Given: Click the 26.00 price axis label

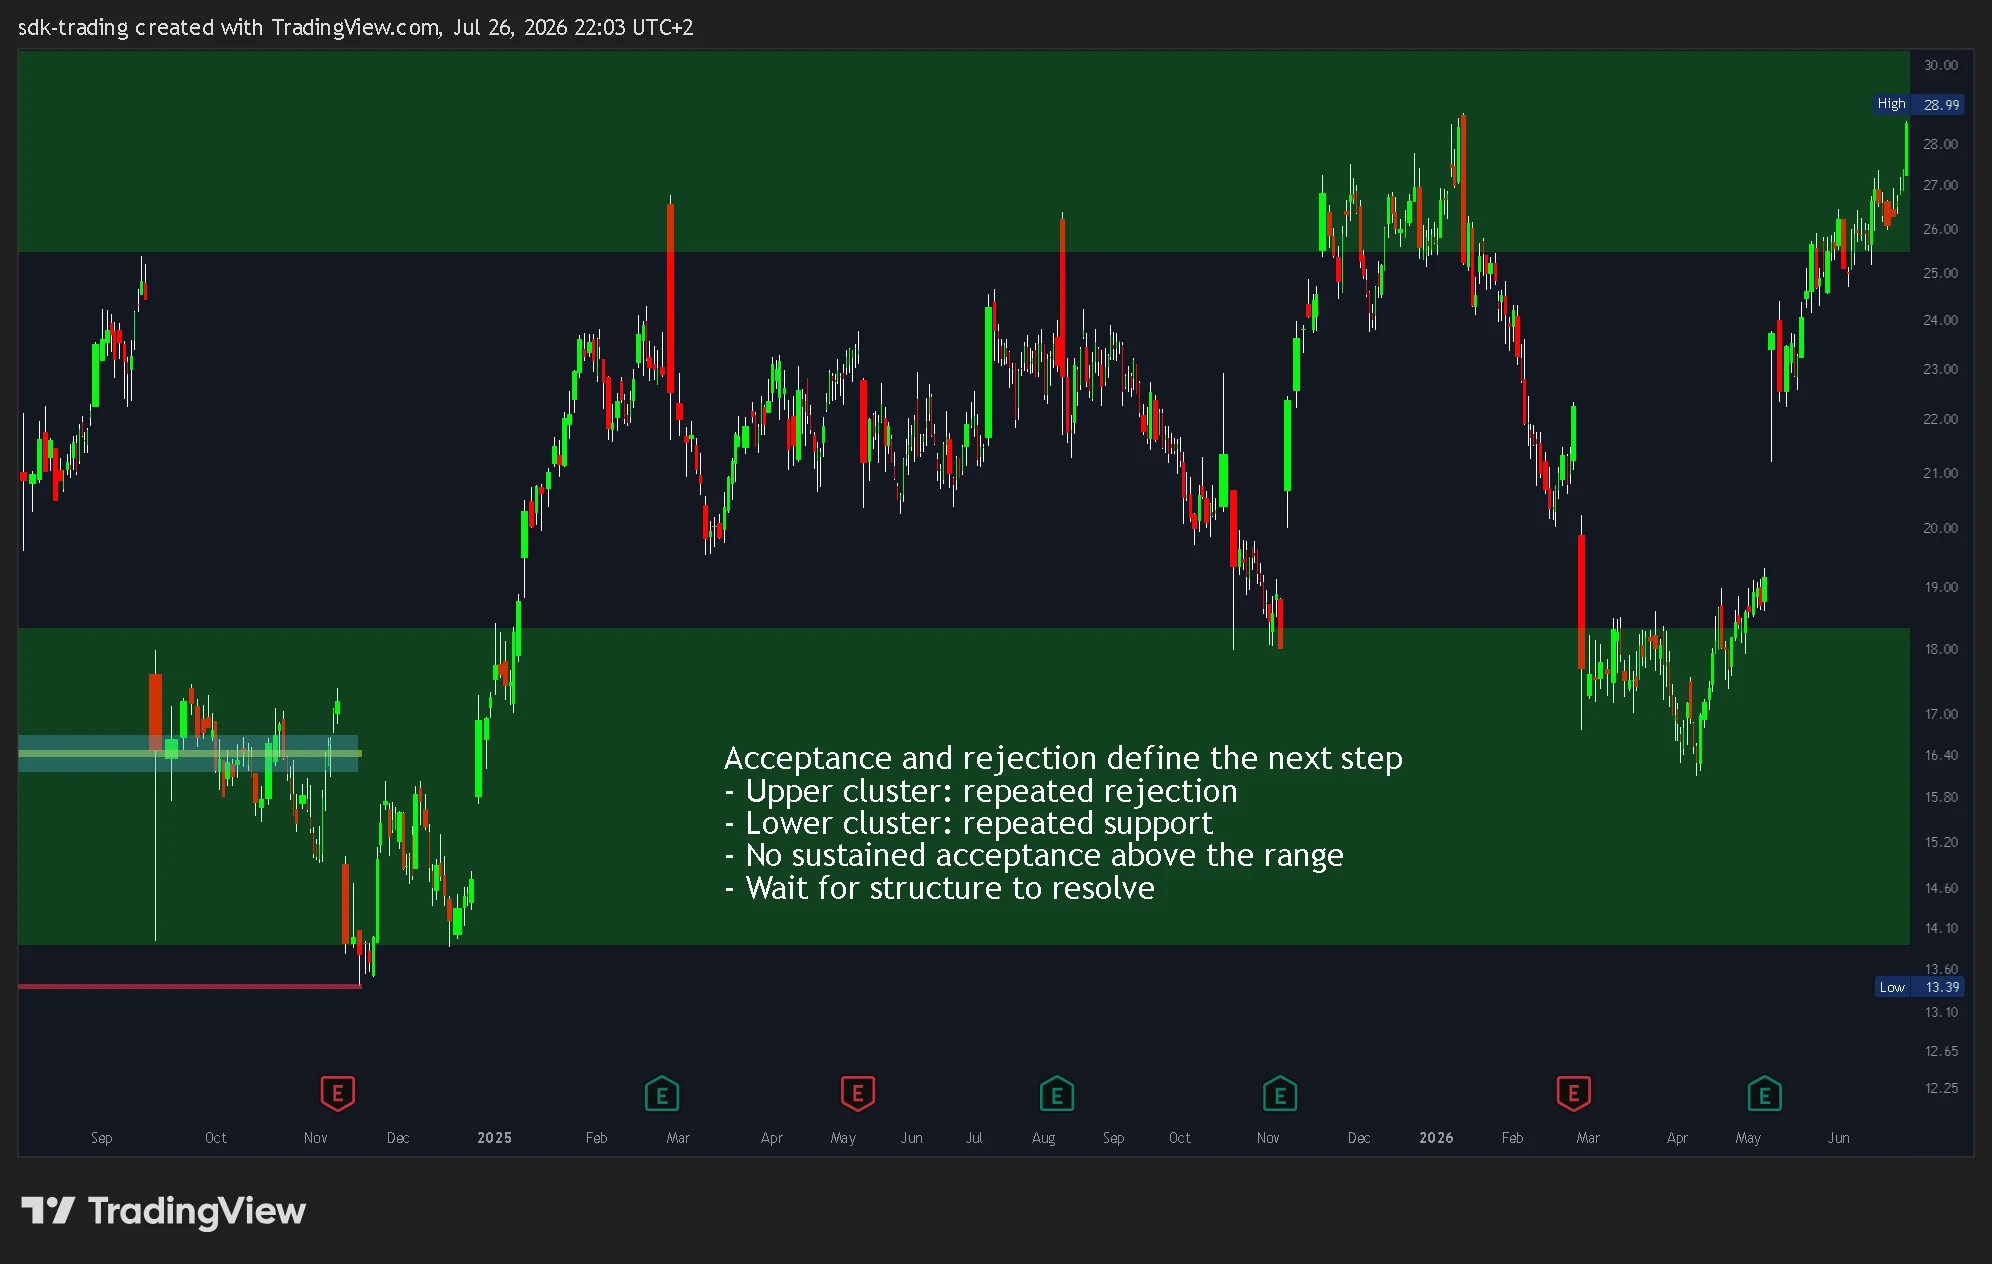Looking at the screenshot, I should point(1941,229).
